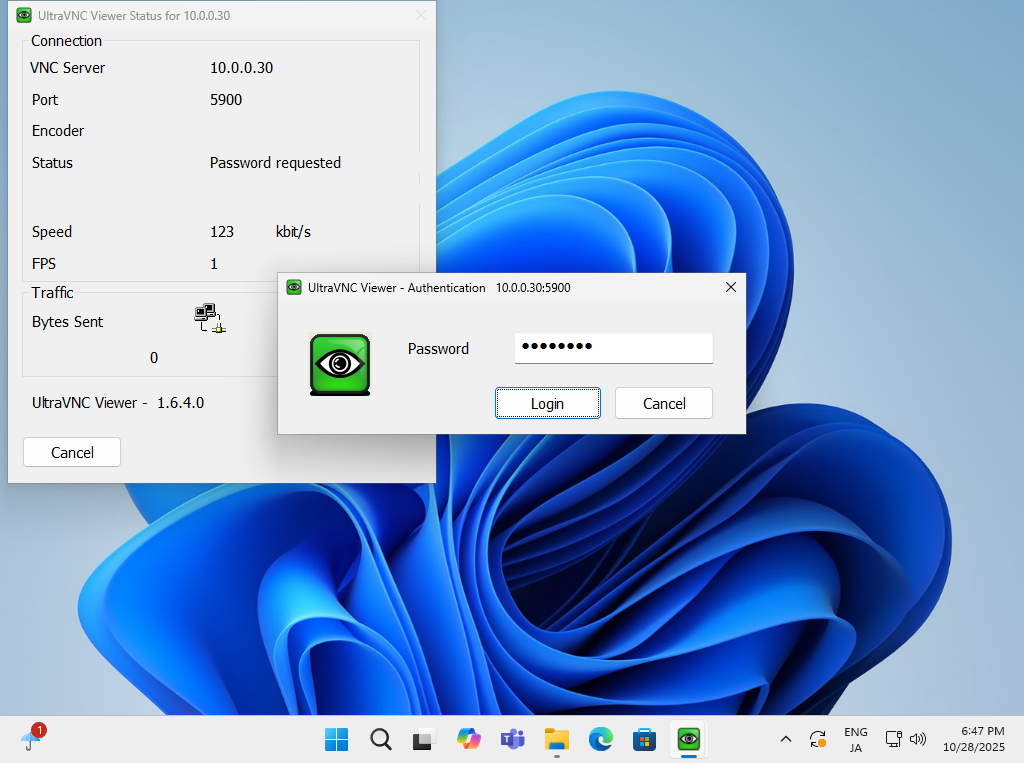Expand the hidden system tray icons
1024x763 pixels.
[786, 739]
